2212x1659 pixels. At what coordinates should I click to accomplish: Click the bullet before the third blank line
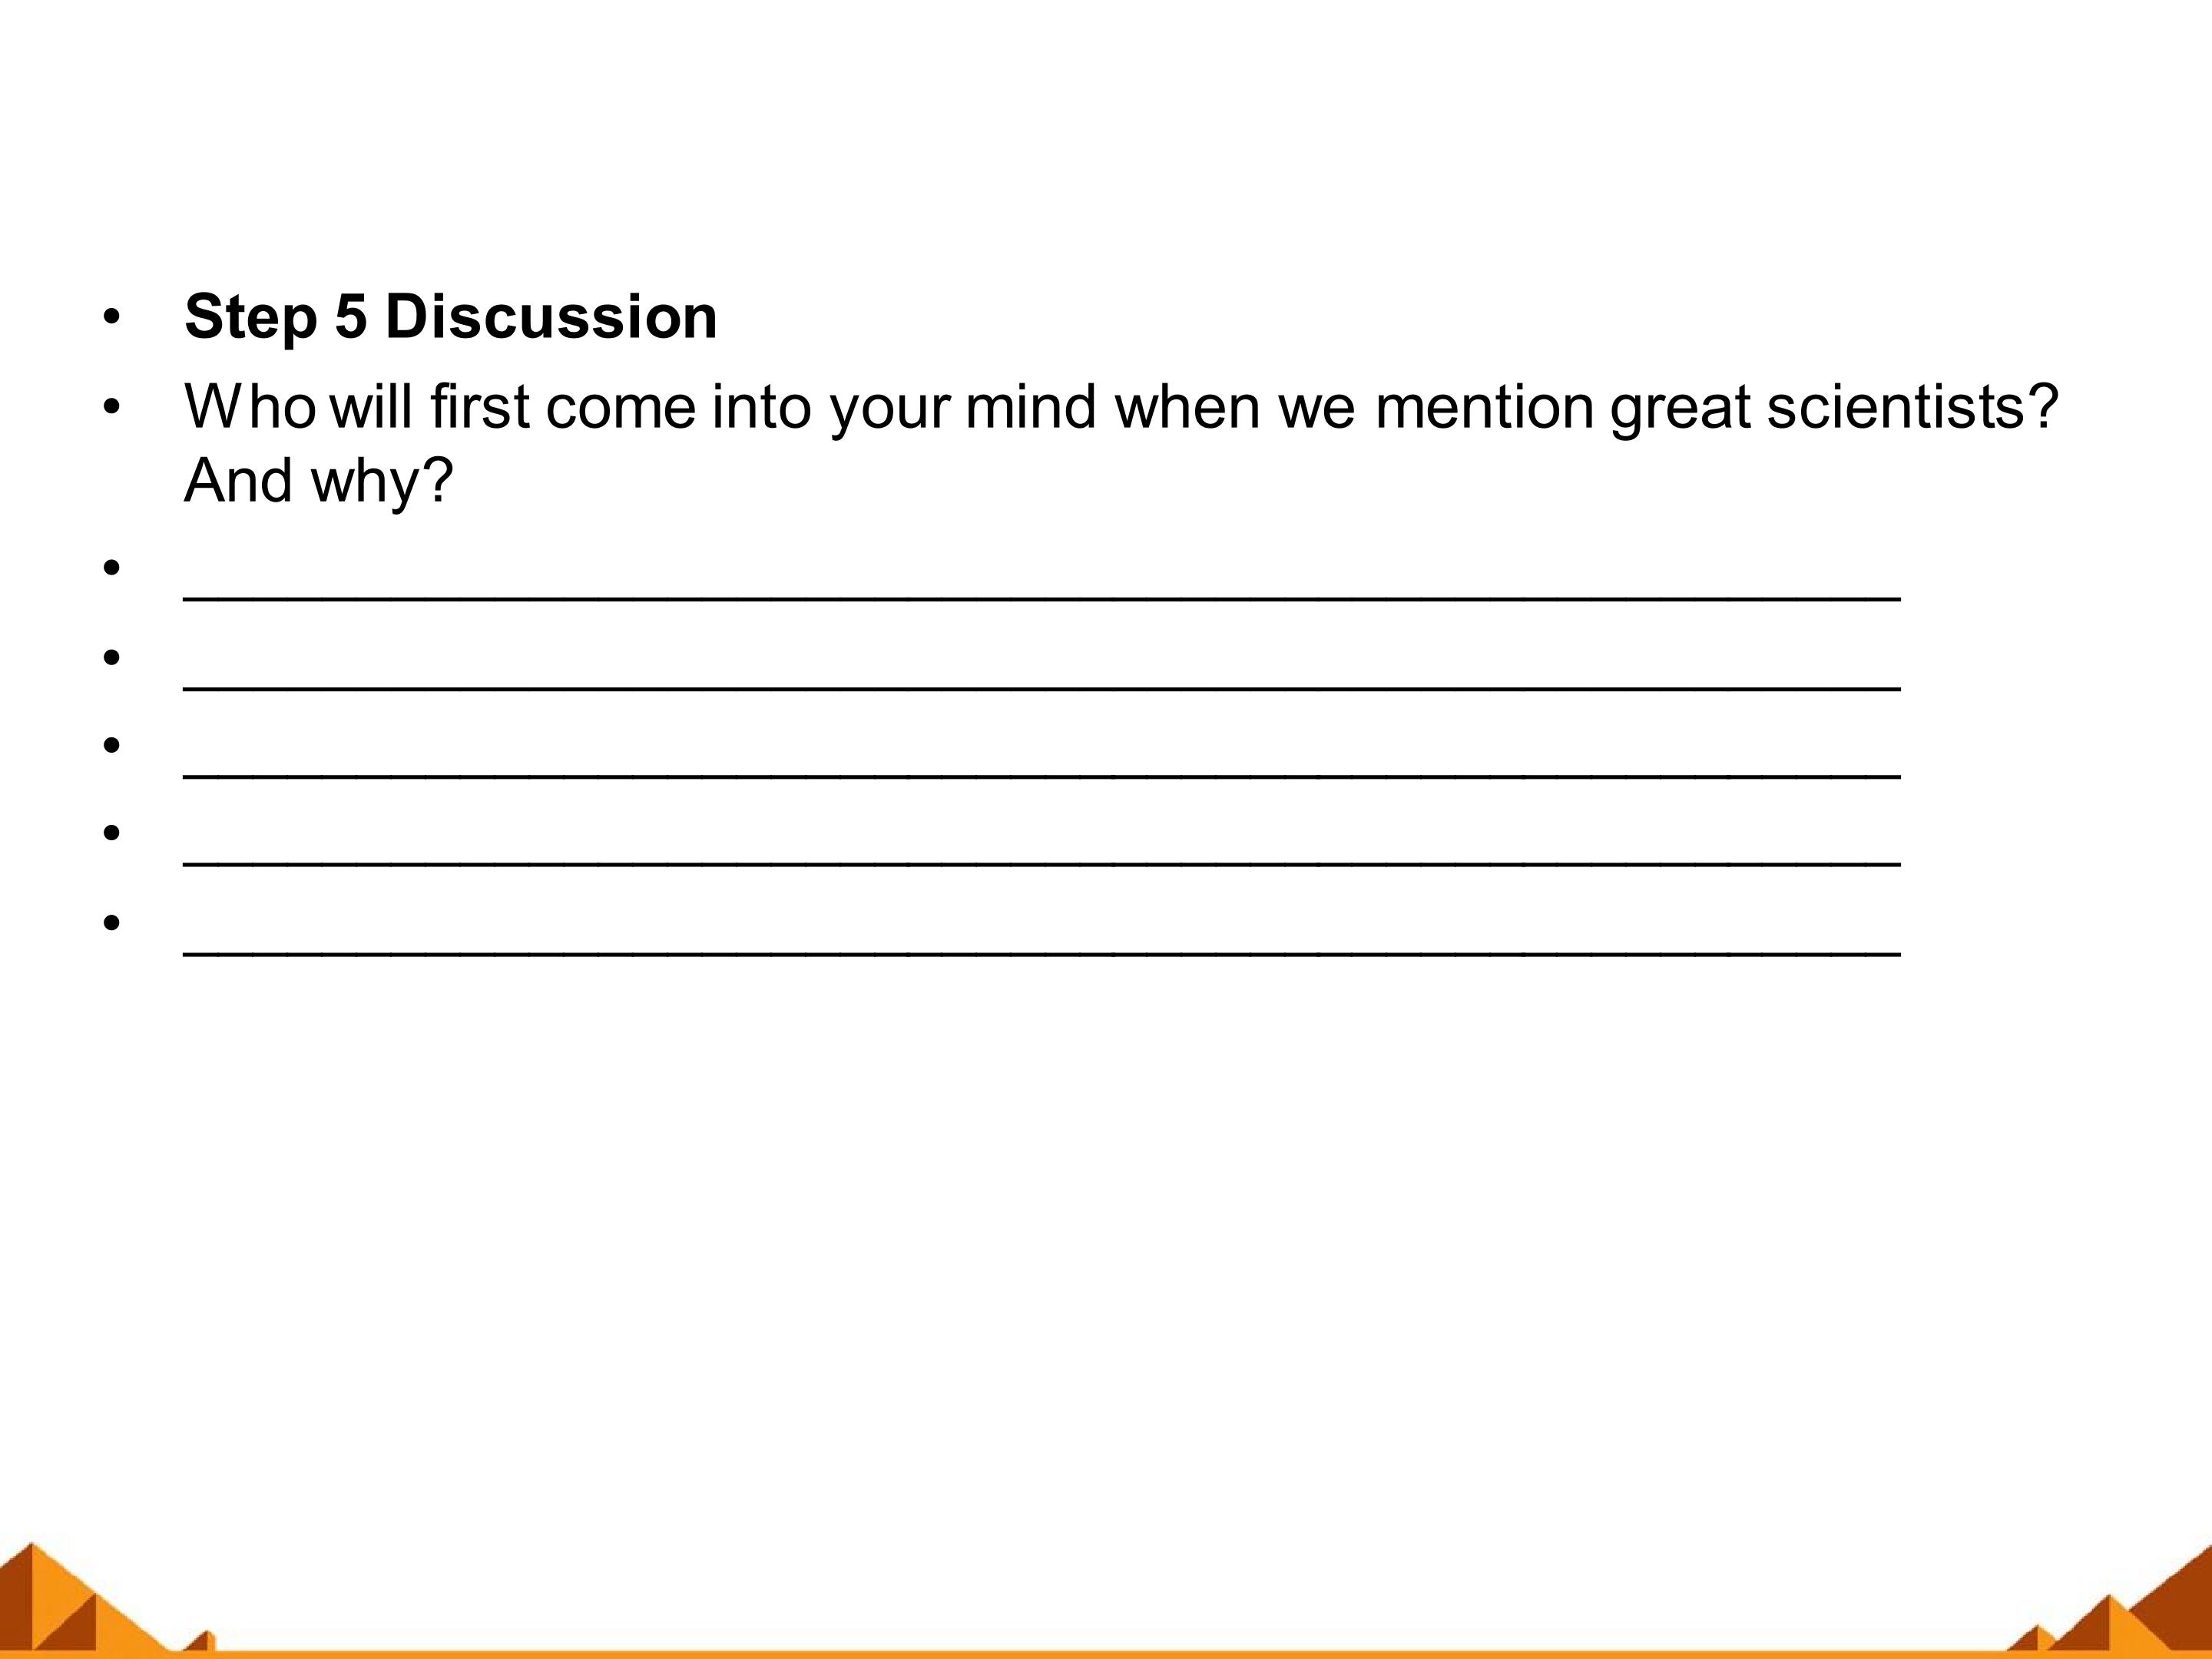[x=111, y=745]
